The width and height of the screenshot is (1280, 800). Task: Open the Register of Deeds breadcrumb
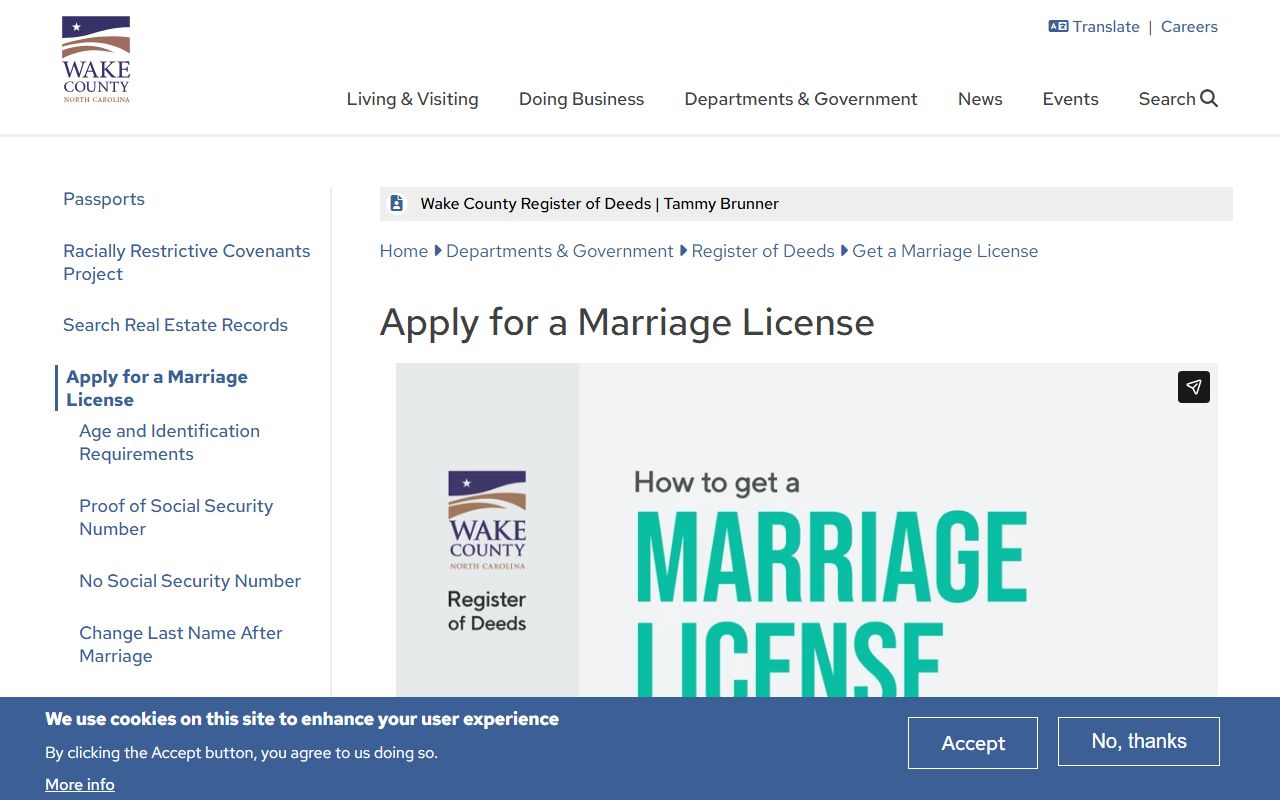[763, 251]
